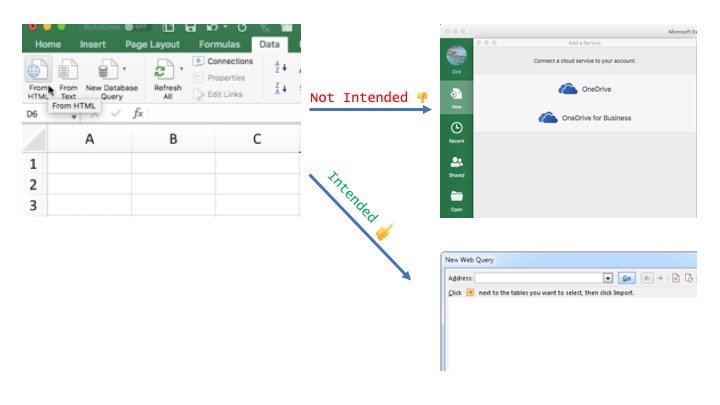Click cell C3 in the sheet

257,205
